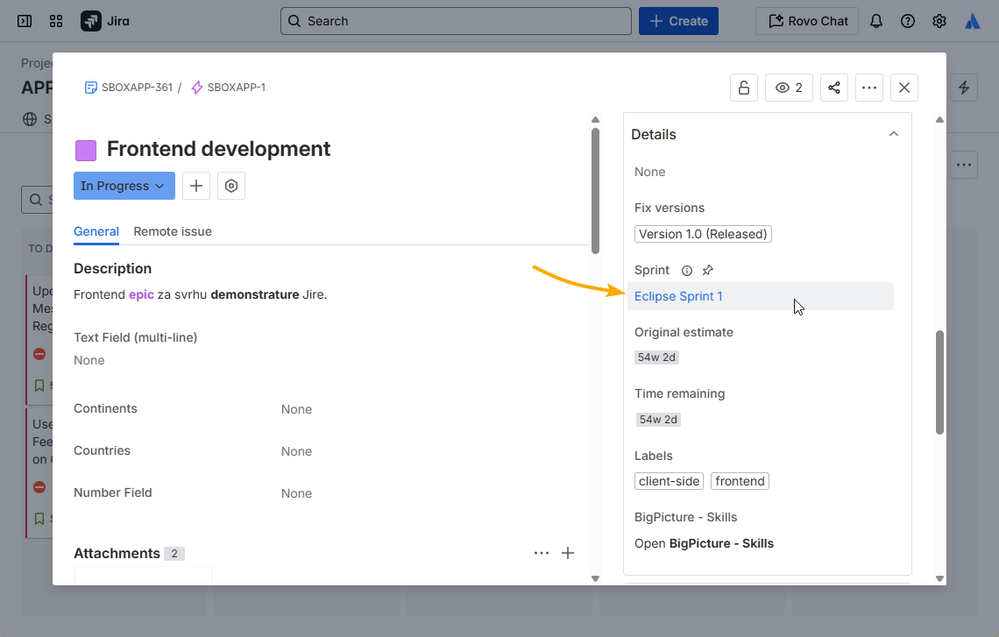Screen dimensions: 999x637
Task: Click the details panel scrollbar
Action: (x=940, y=382)
